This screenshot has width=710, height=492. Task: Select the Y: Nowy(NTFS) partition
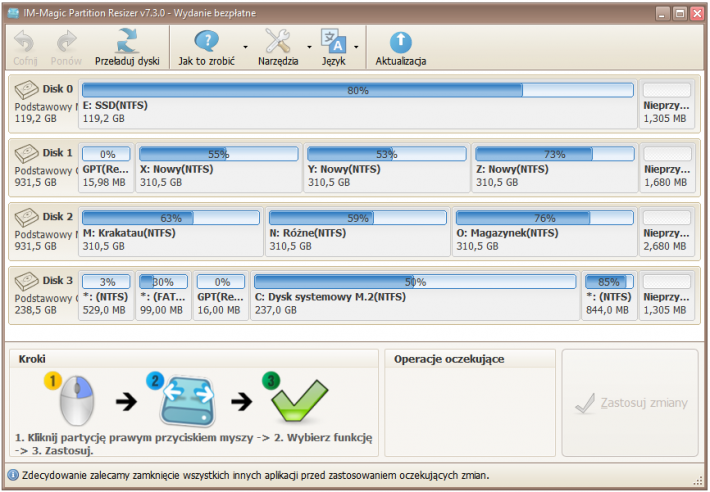(x=387, y=168)
